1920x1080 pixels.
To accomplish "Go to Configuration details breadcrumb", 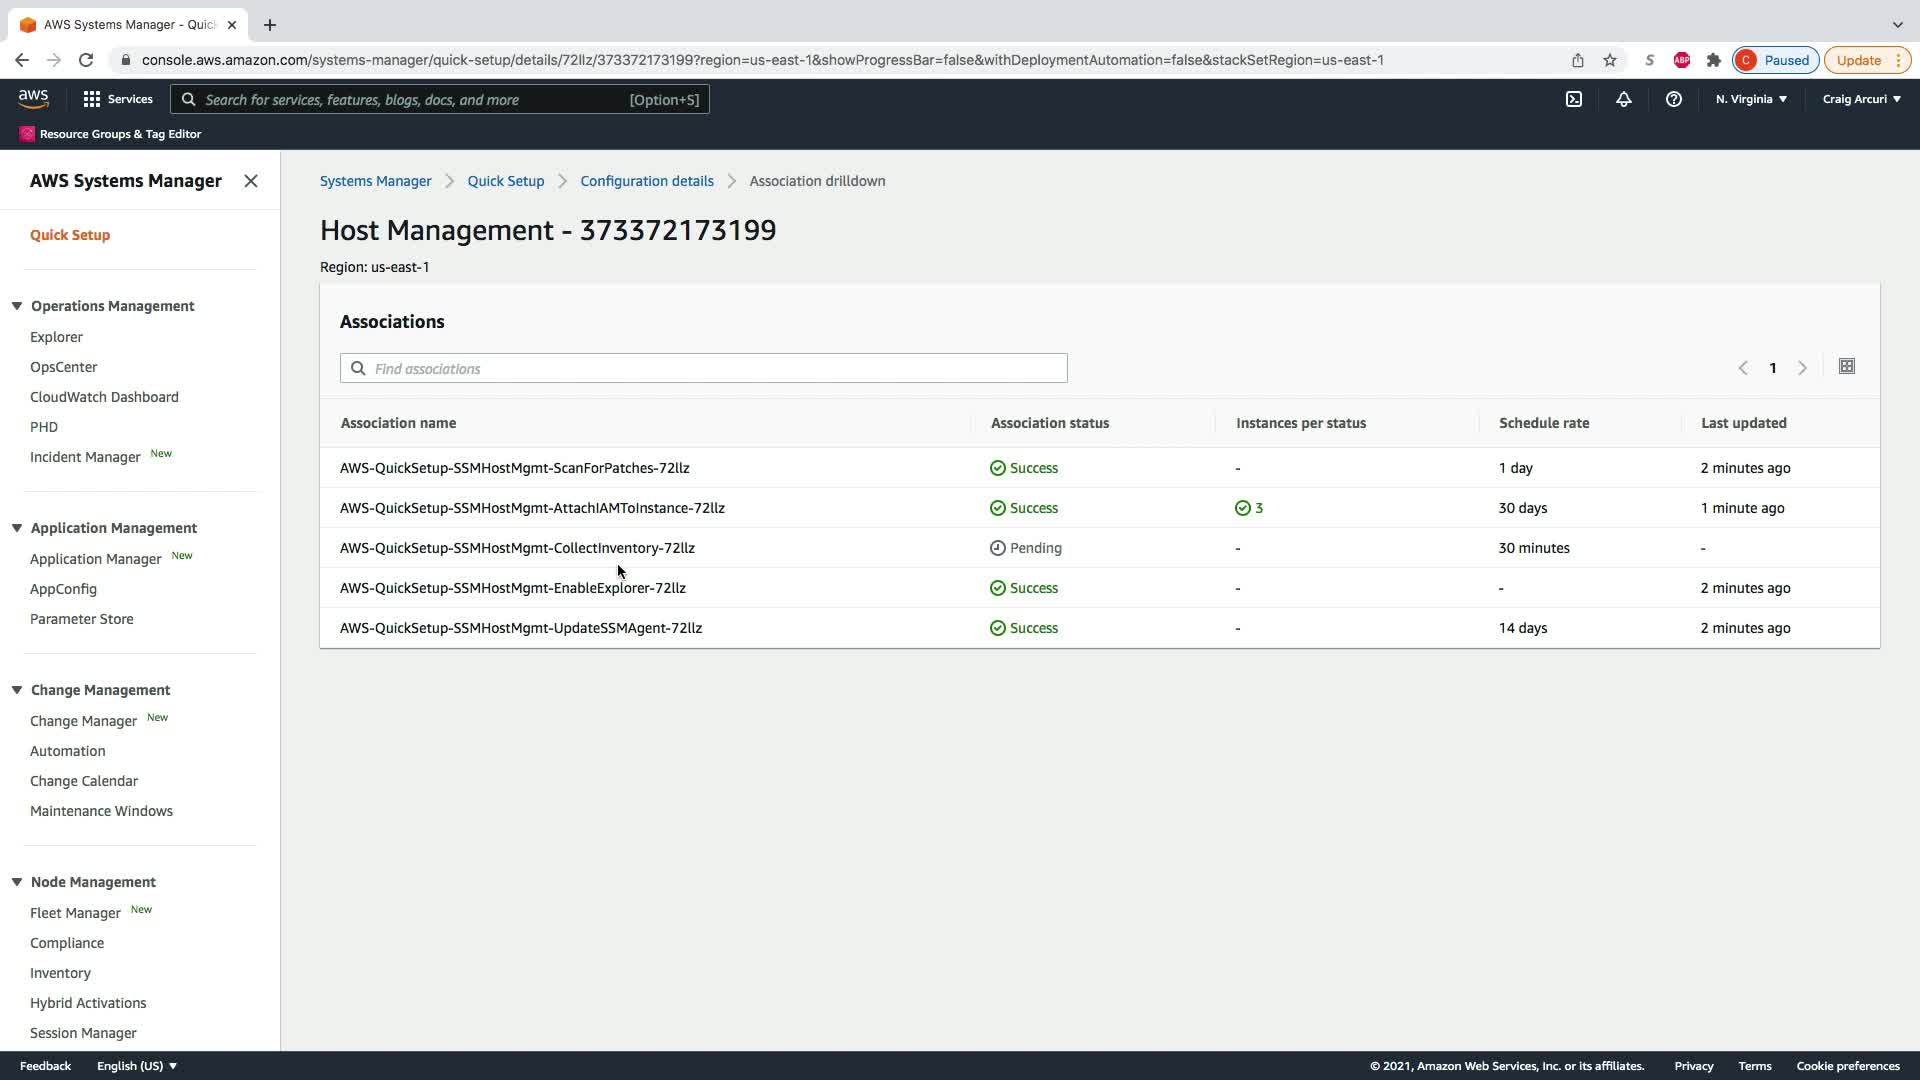I will point(646,181).
